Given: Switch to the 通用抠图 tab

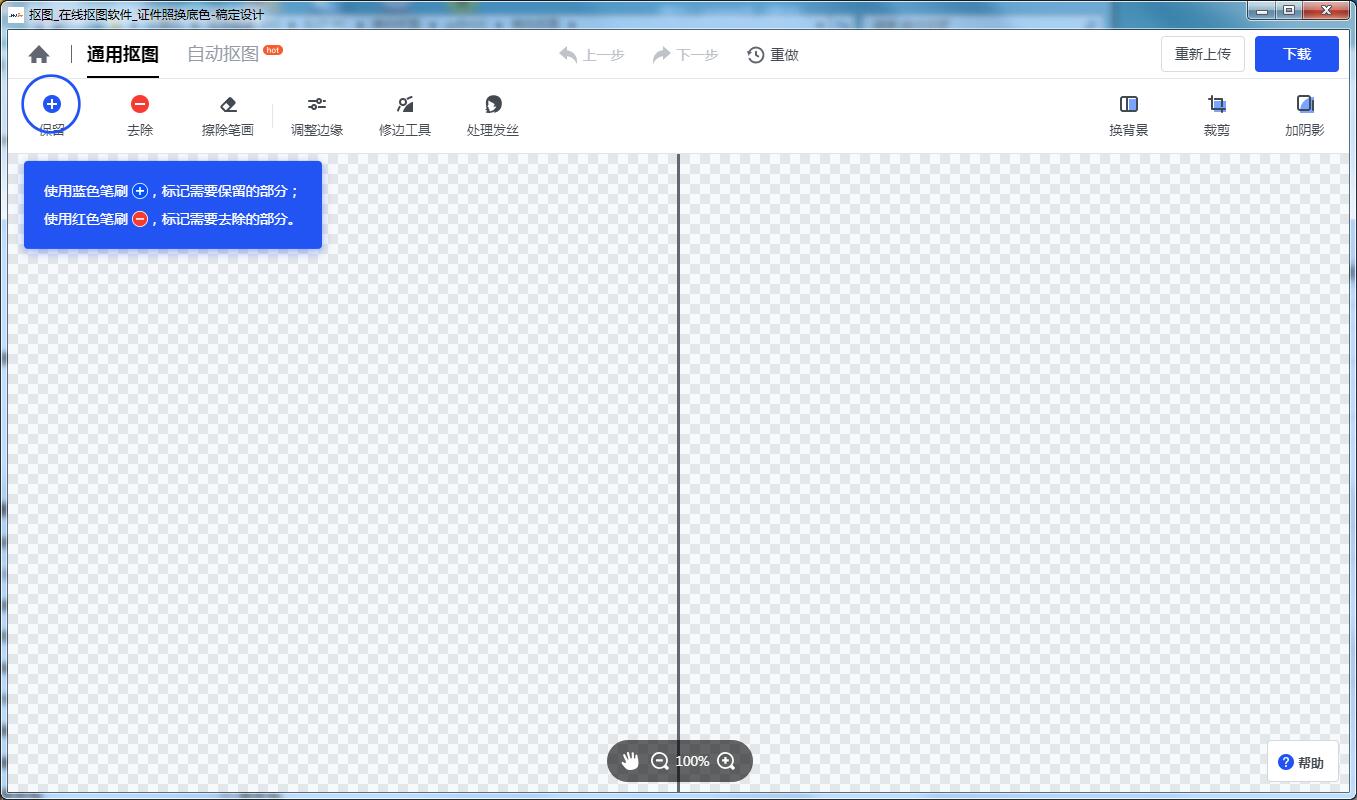Looking at the screenshot, I should (122, 54).
